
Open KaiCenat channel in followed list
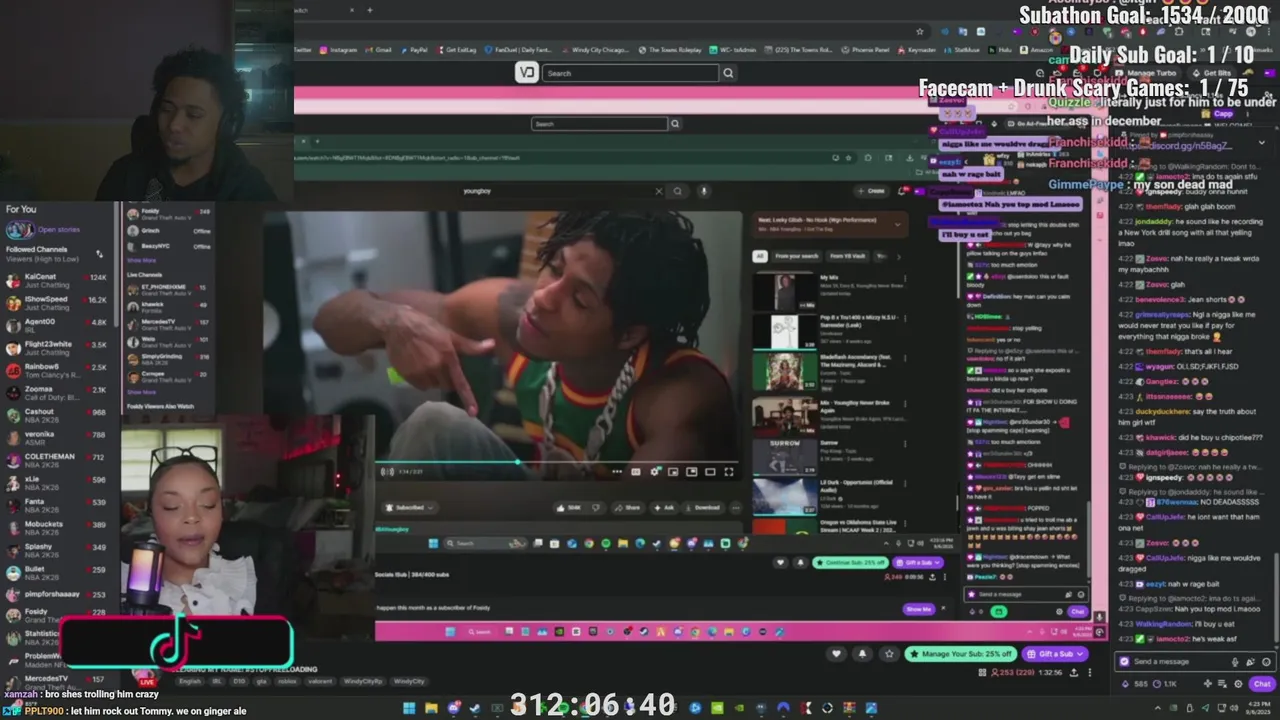58,280
